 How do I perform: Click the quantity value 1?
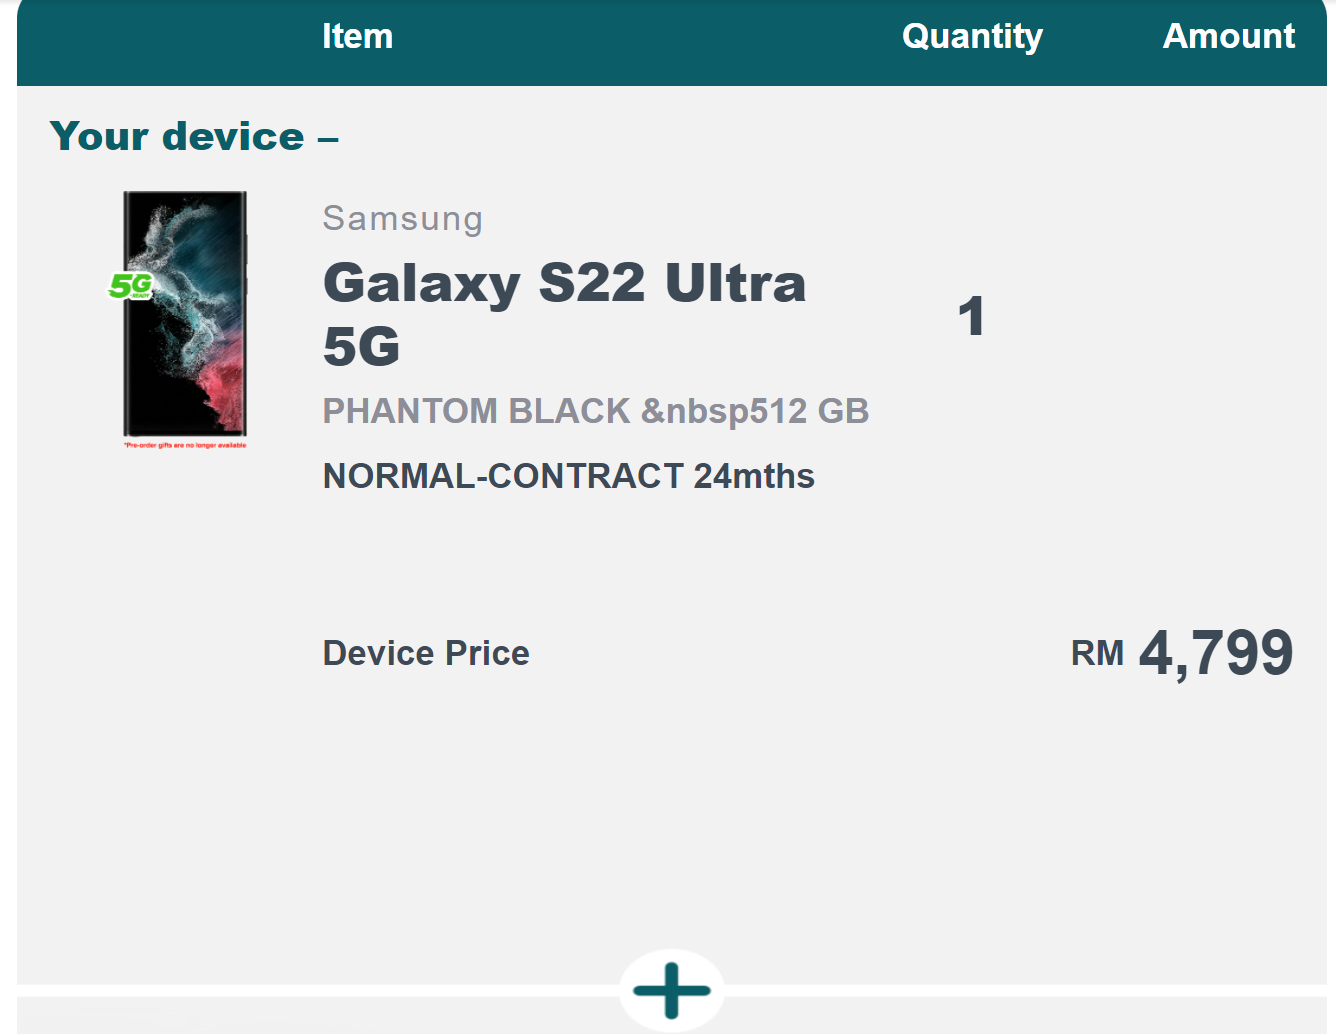coord(971,317)
